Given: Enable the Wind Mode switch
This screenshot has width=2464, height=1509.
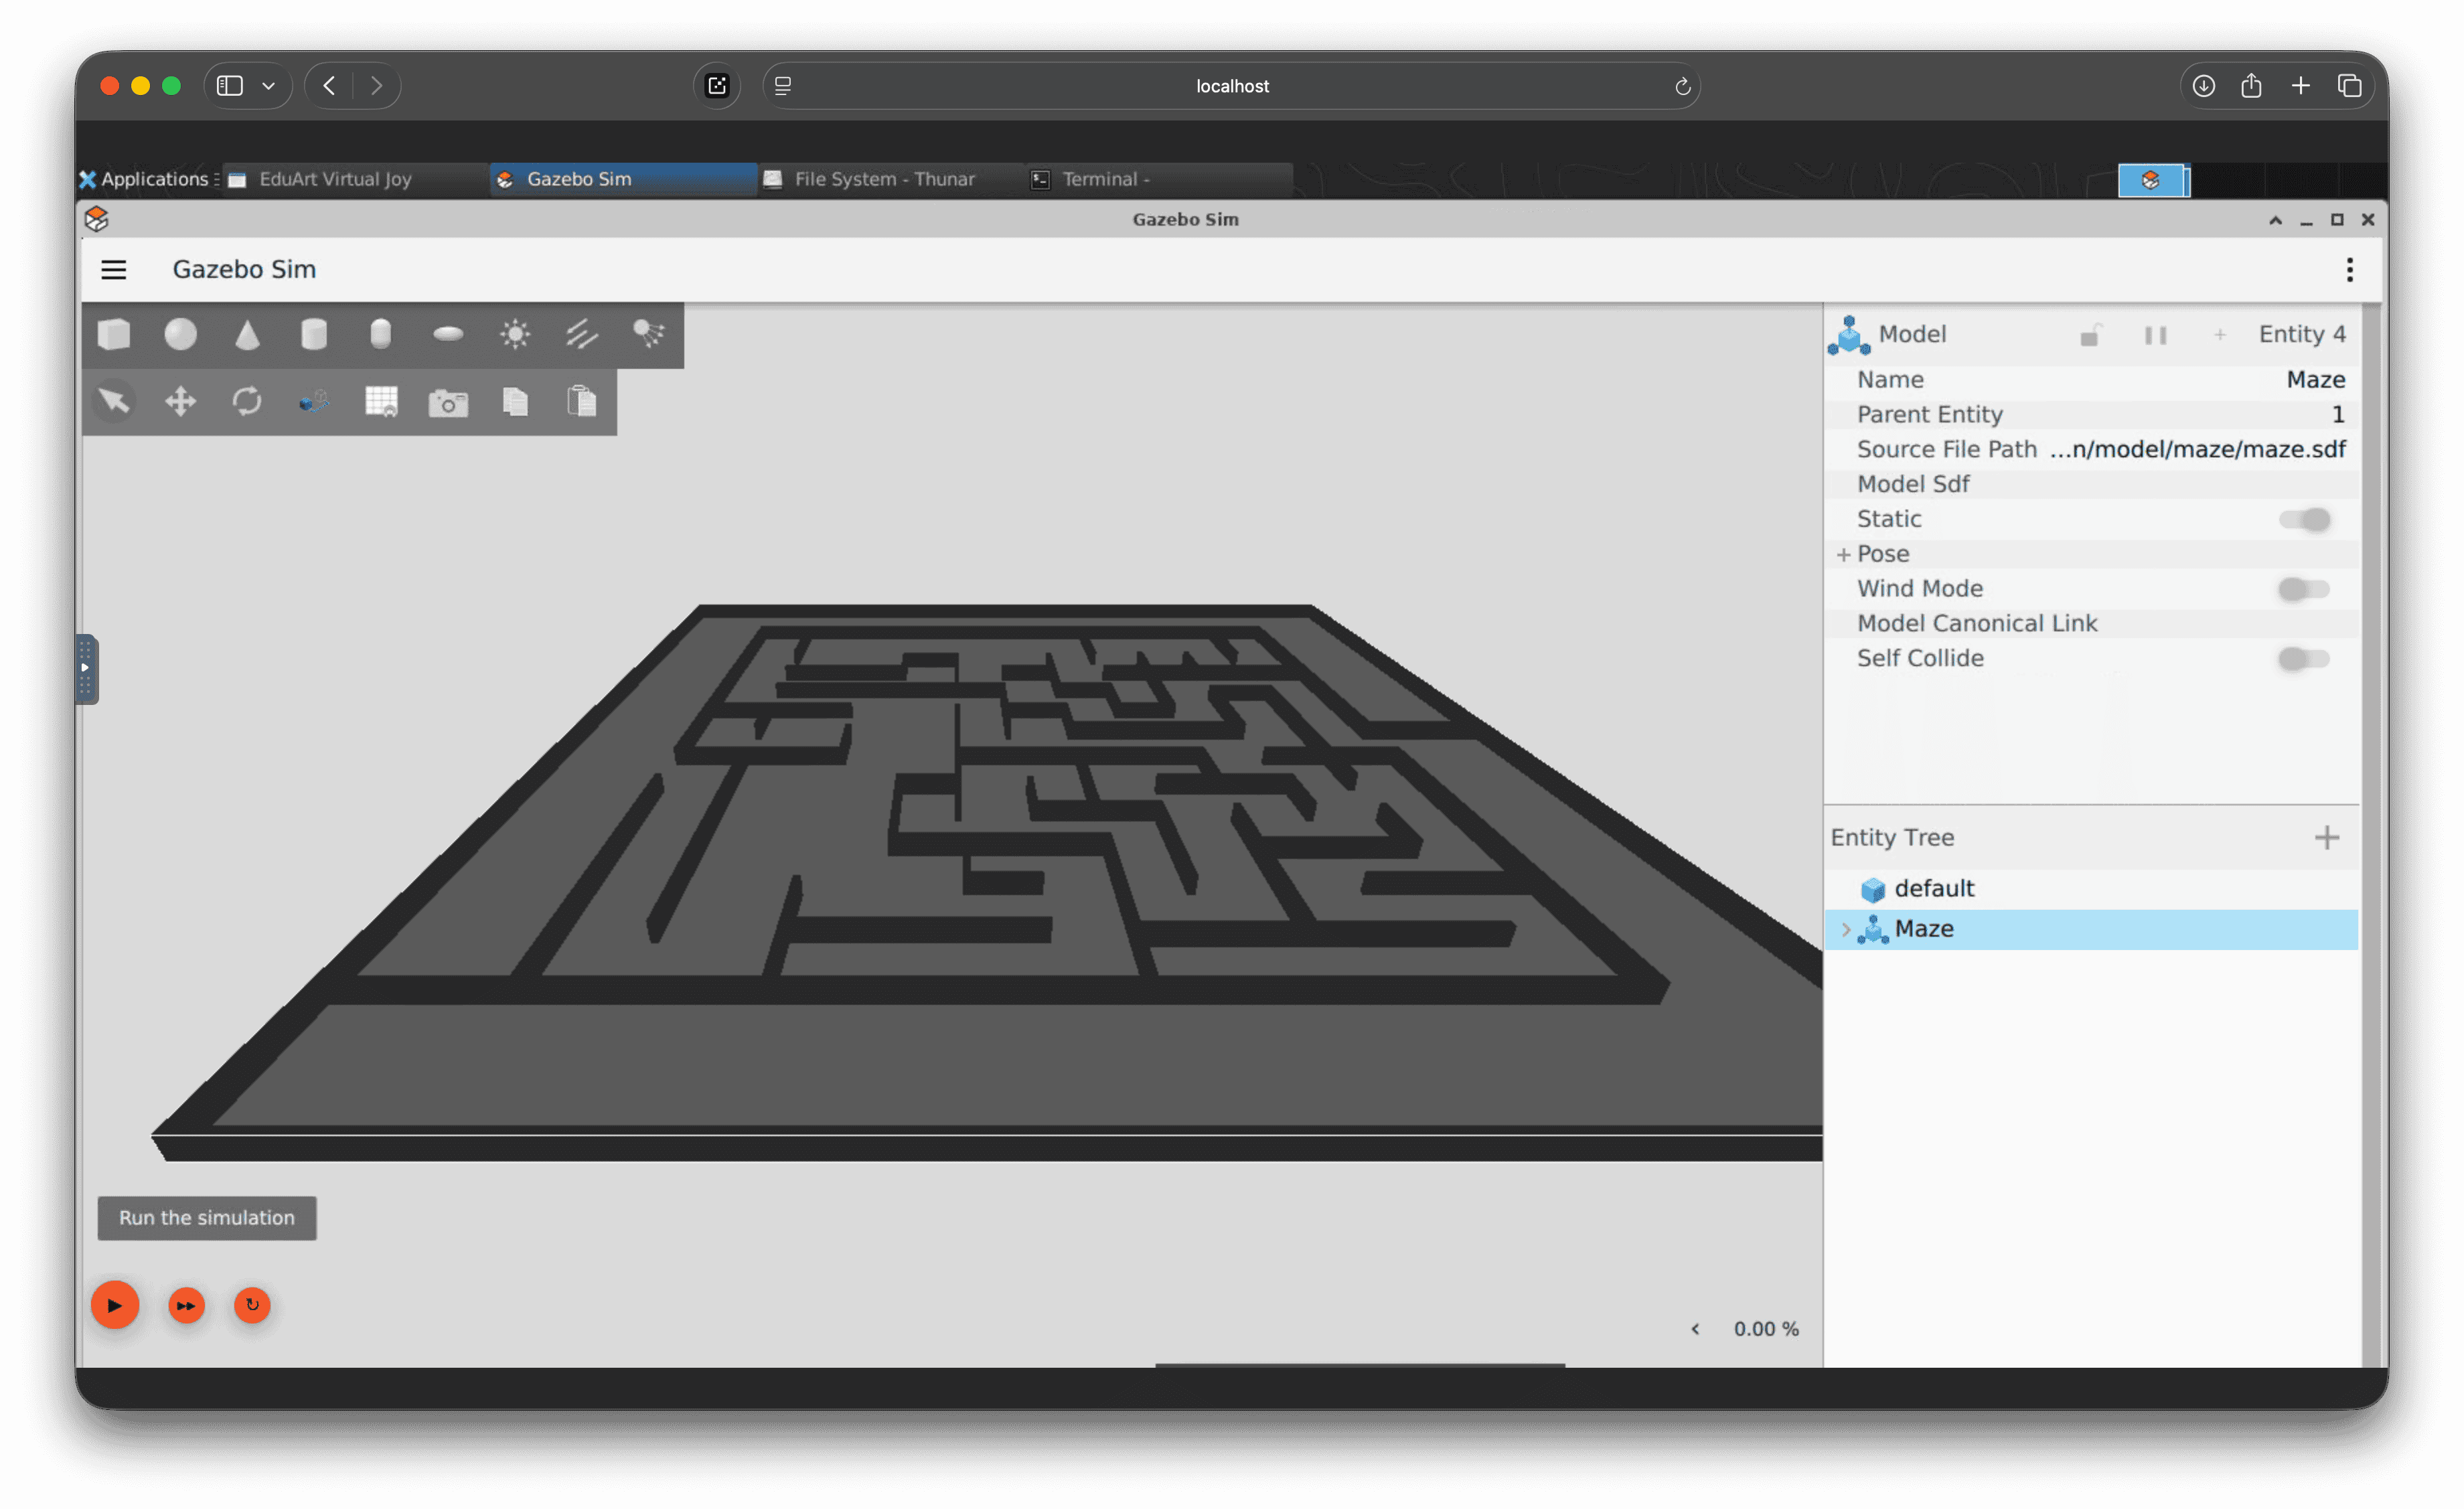Looking at the screenshot, I should click(2304, 589).
